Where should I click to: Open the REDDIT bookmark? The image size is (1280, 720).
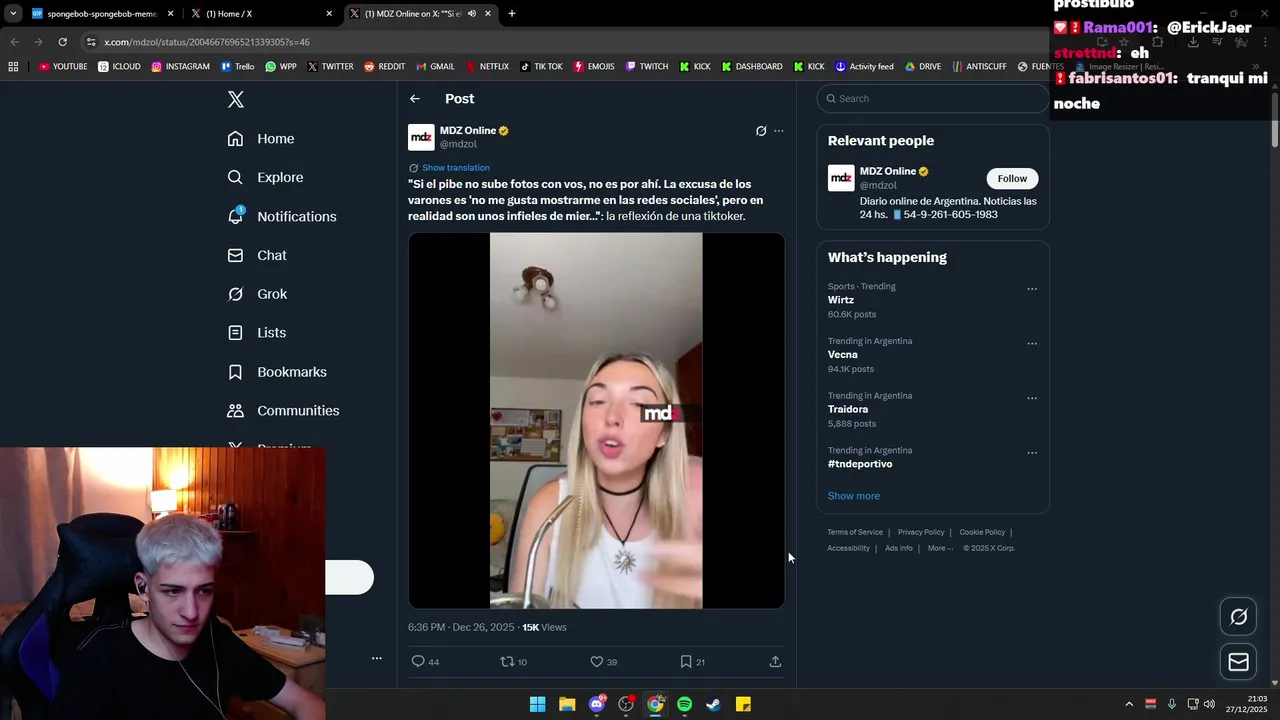pos(385,67)
